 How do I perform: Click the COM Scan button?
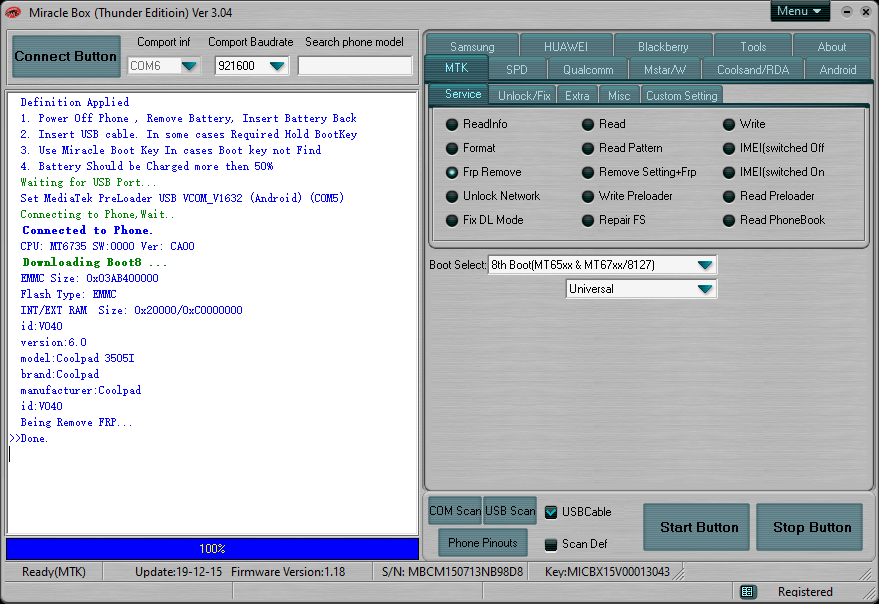tap(455, 511)
